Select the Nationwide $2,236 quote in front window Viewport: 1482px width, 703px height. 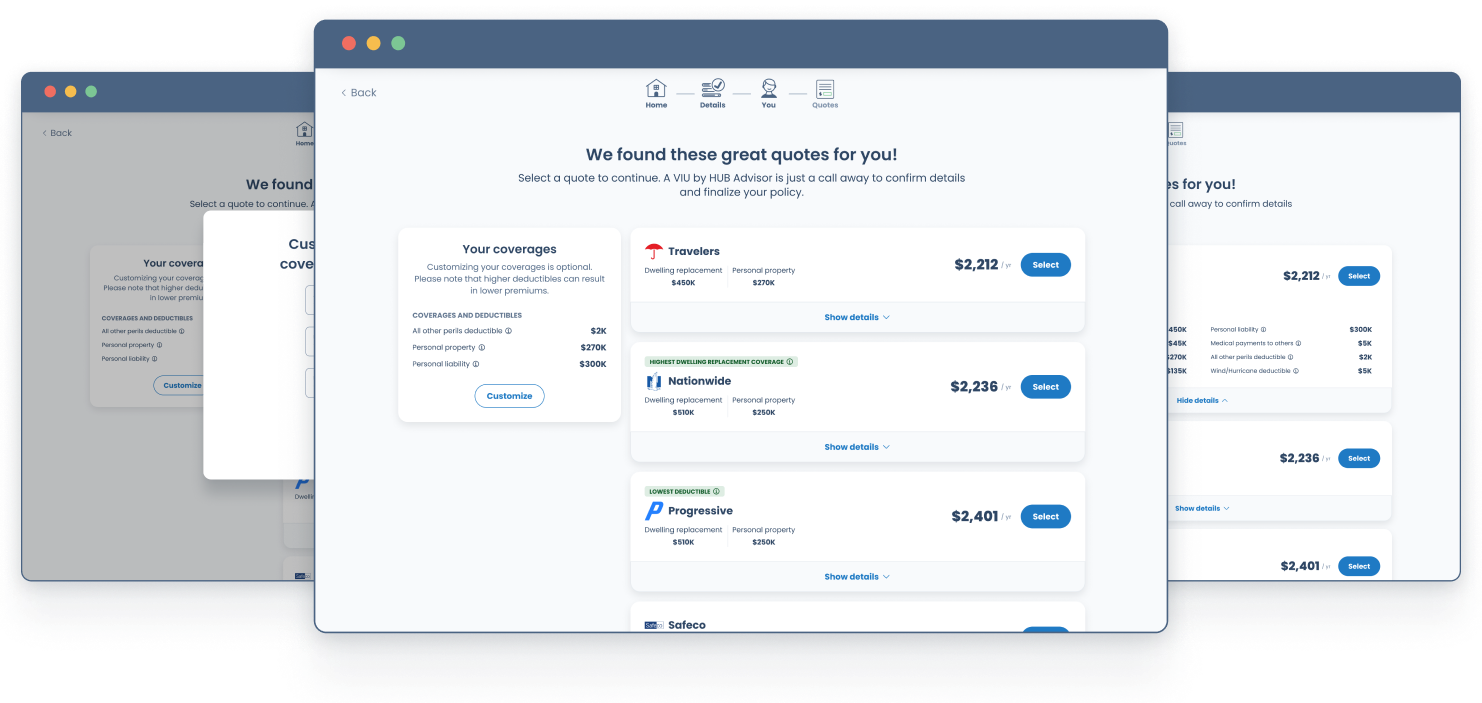pyautogui.click(x=1045, y=387)
